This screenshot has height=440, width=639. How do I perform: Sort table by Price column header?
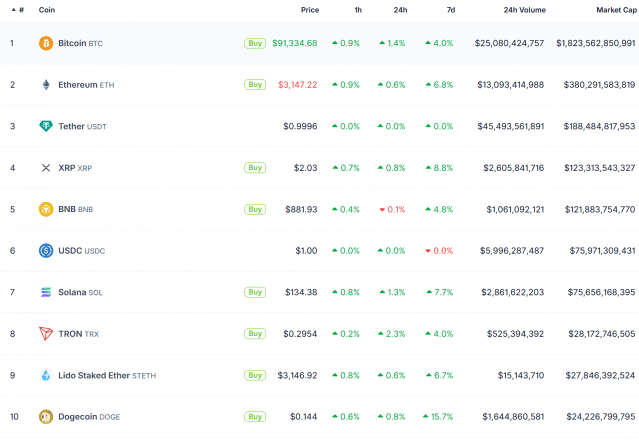point(309,10)
